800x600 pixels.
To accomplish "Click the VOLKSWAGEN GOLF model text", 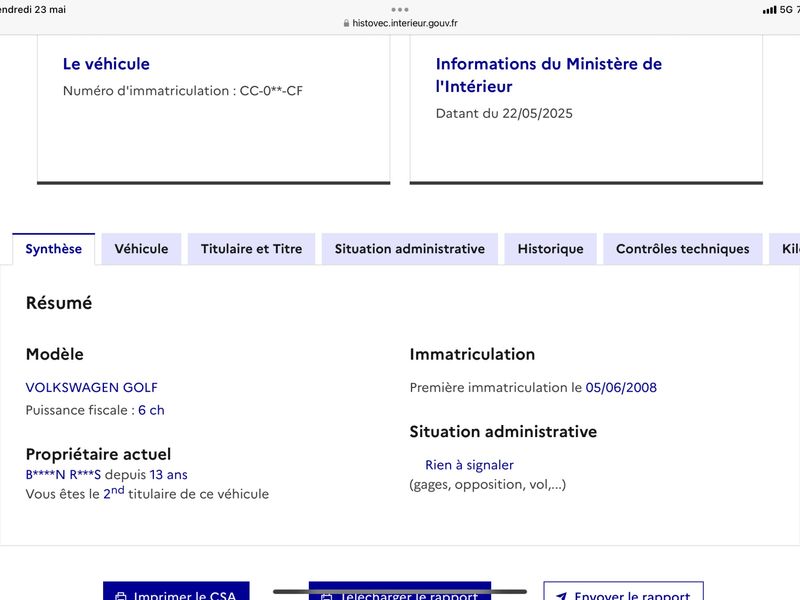I will coord(92,388).
